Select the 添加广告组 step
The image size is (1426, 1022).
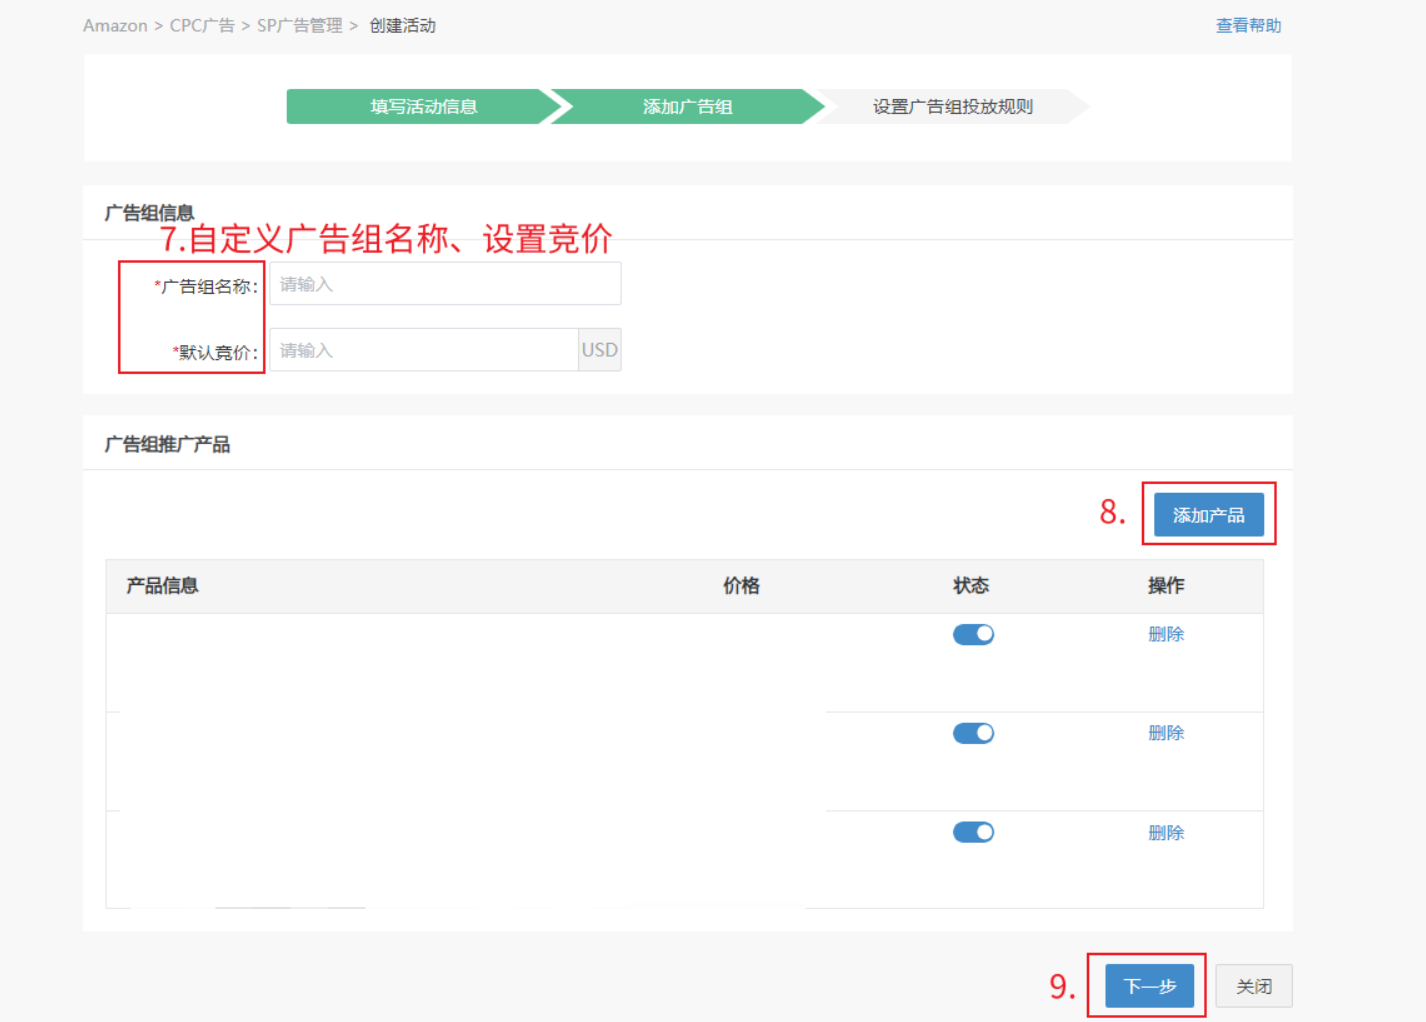[687, 107]
